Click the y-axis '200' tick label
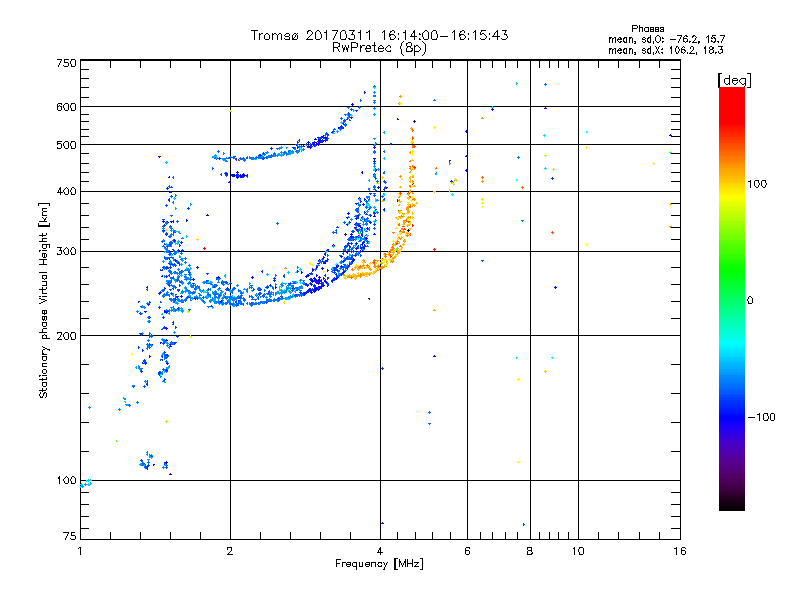Image resolution: width=800 pixels, height=600 pixels. click(x=67, y=336)
